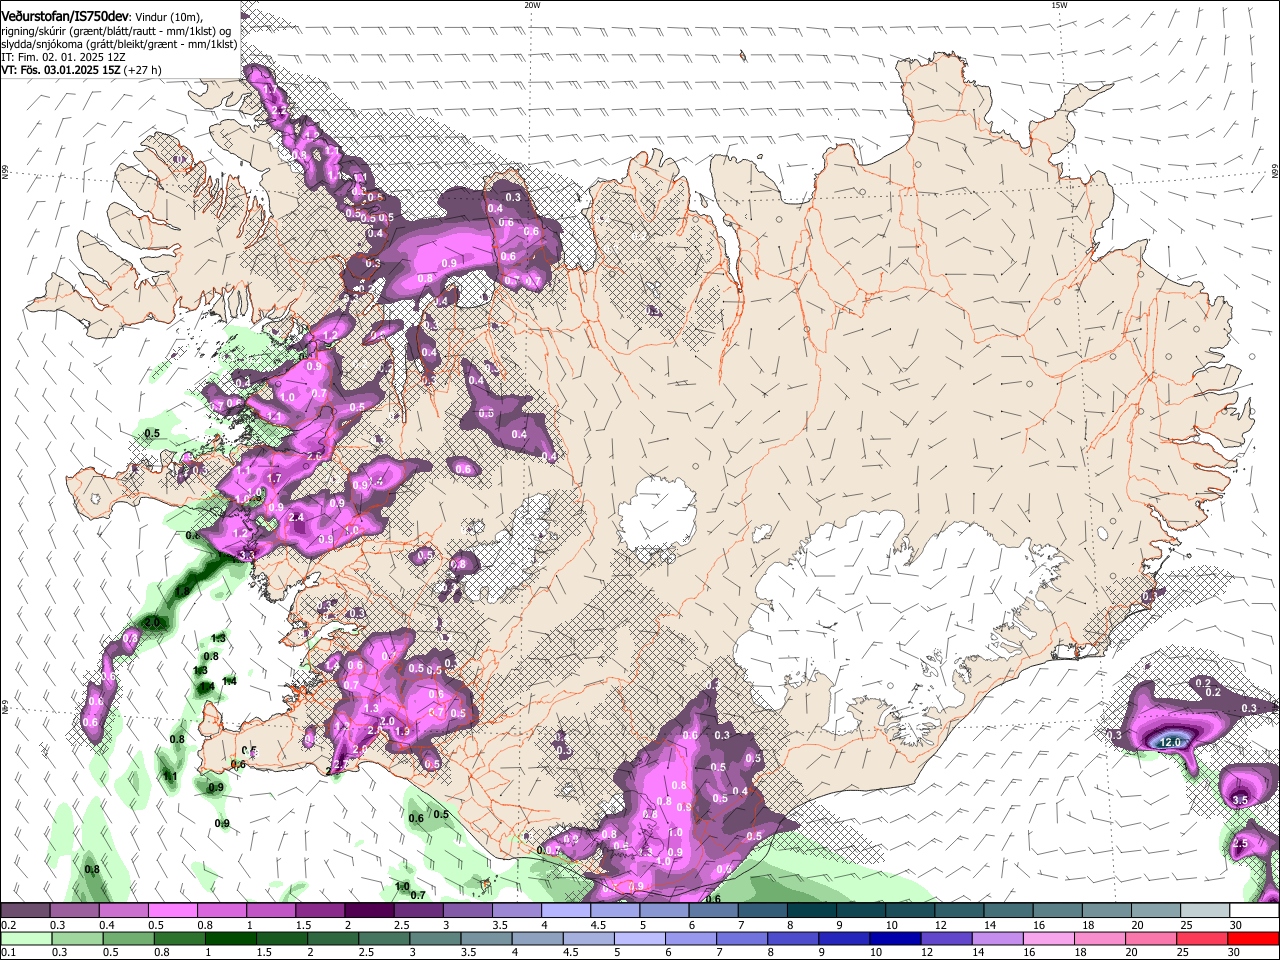This screenshot has width=1280, height=960.
Task: Click the 2.4 precipitation value on map
Action: click(296, 517)
